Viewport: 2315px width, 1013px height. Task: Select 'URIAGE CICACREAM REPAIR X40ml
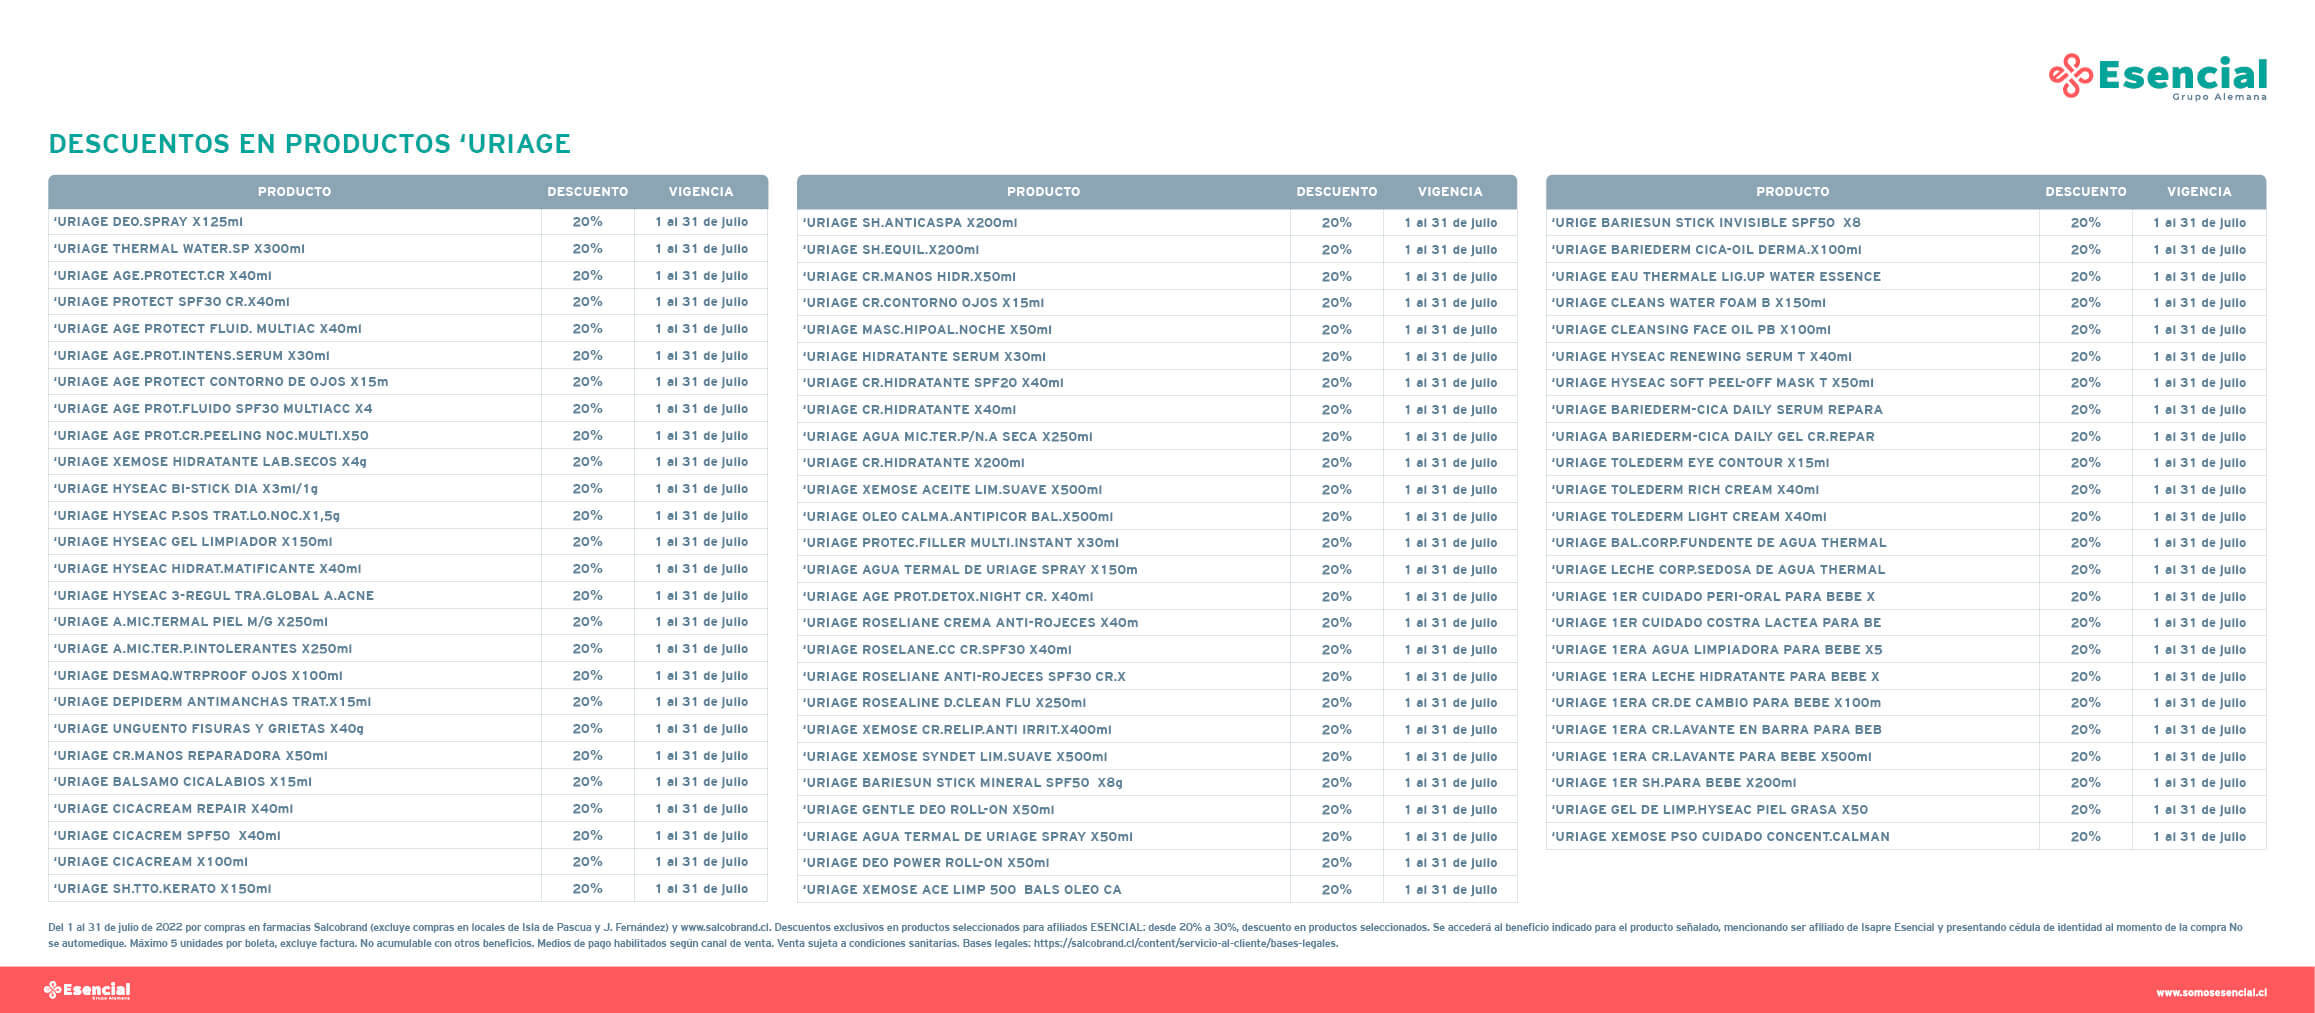[x=408, y=809]
